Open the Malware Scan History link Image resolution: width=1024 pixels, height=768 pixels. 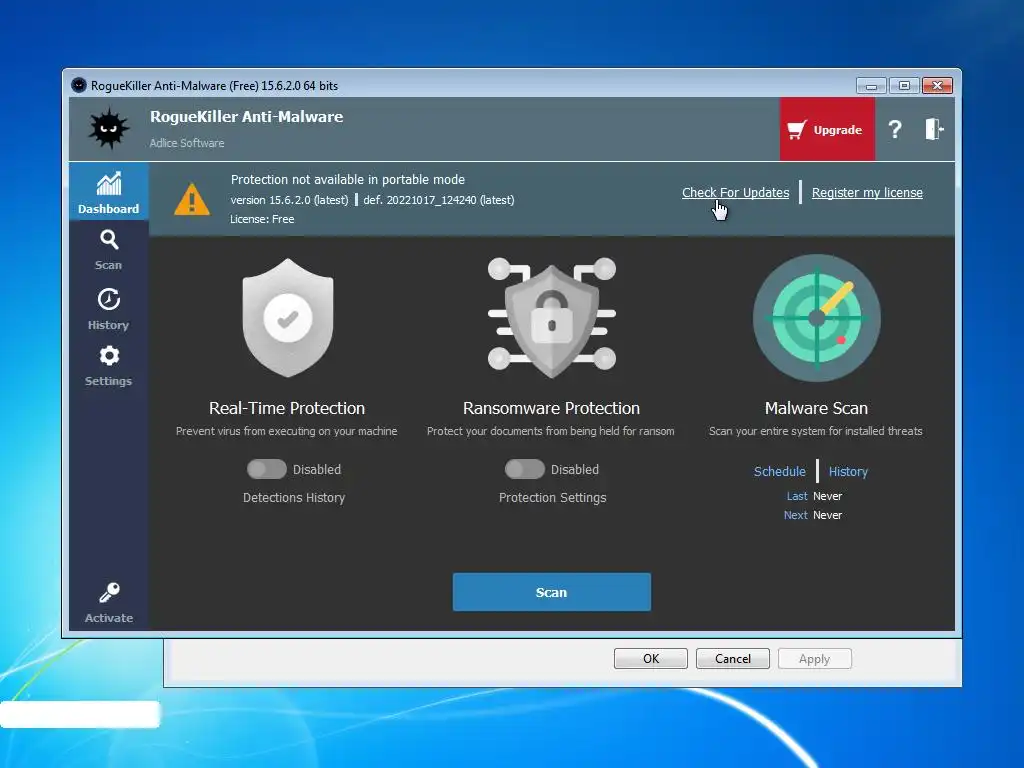coord(848,472)
